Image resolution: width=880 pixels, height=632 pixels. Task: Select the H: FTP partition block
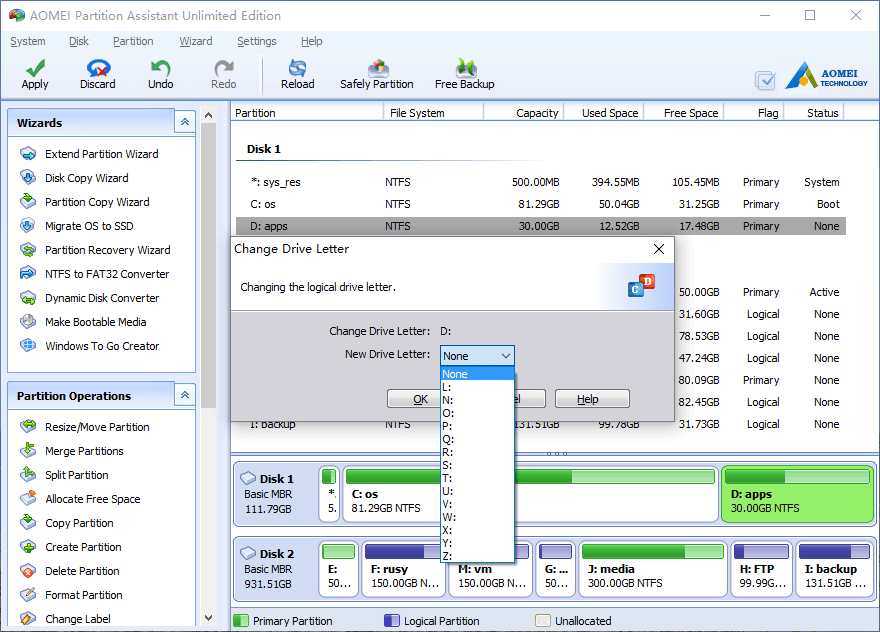click(x=761, y=569)
